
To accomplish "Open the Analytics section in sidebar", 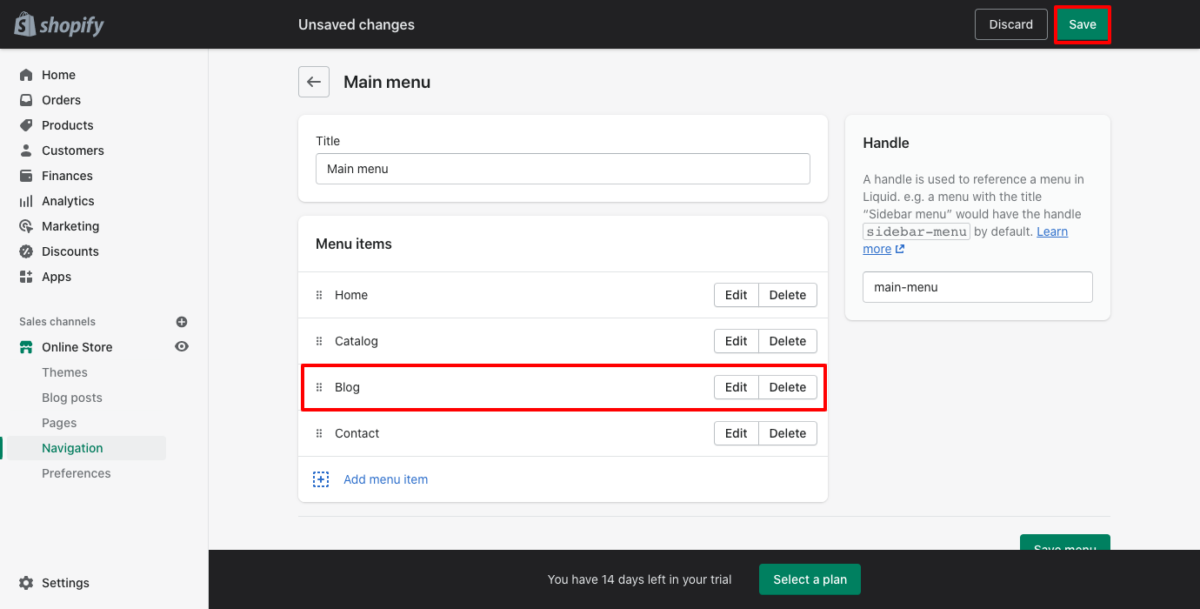I will click(x=67, y=201).
